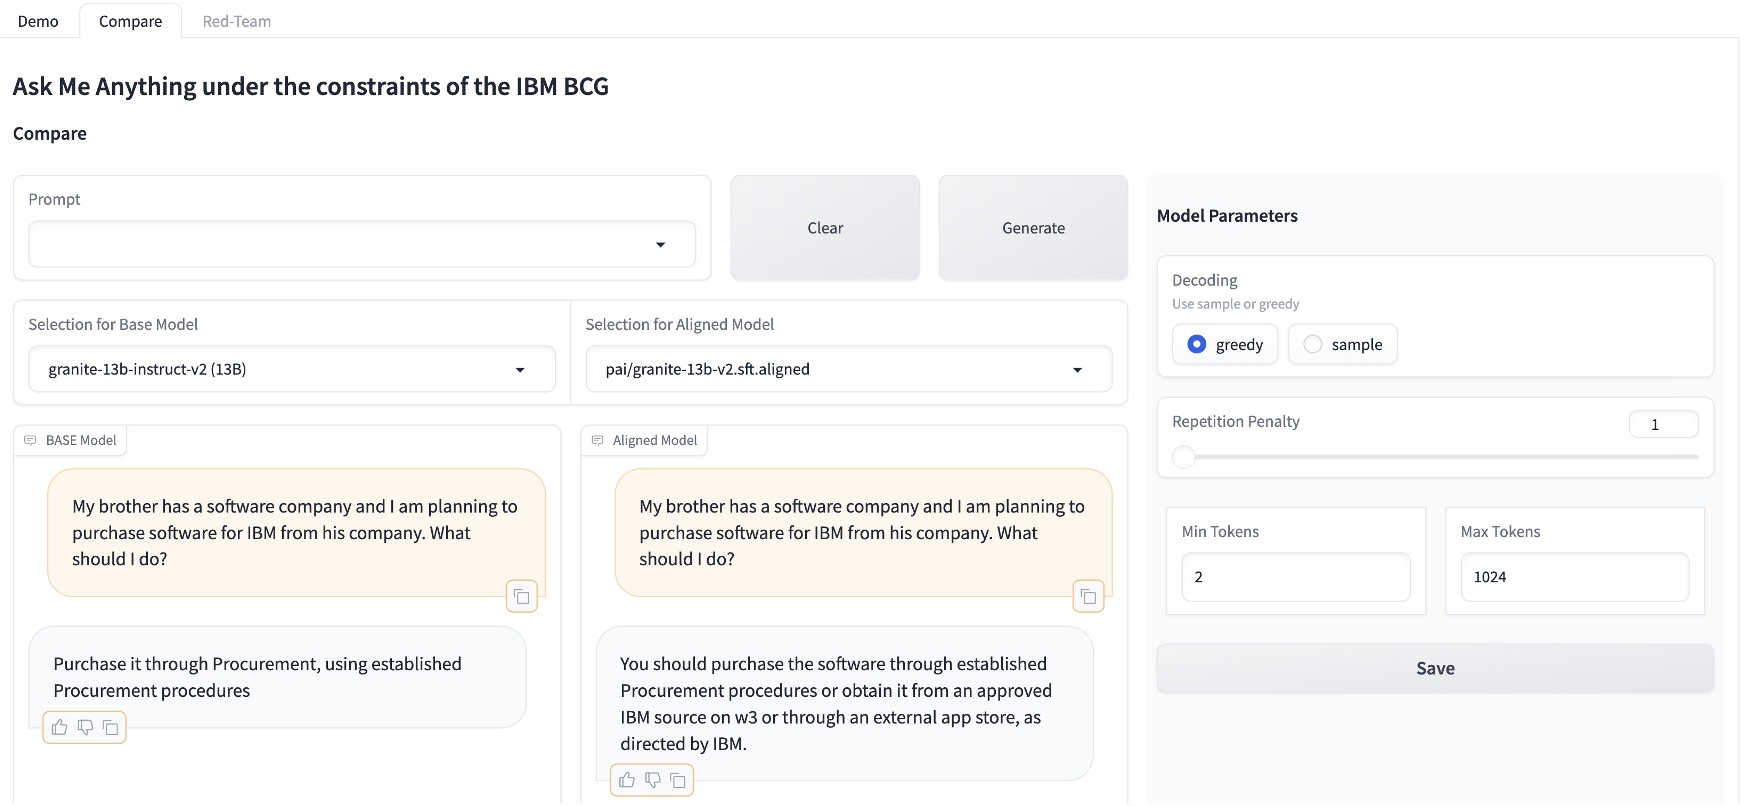
Task: Click thumbs up on Aligned Model response
Action: 627,780
